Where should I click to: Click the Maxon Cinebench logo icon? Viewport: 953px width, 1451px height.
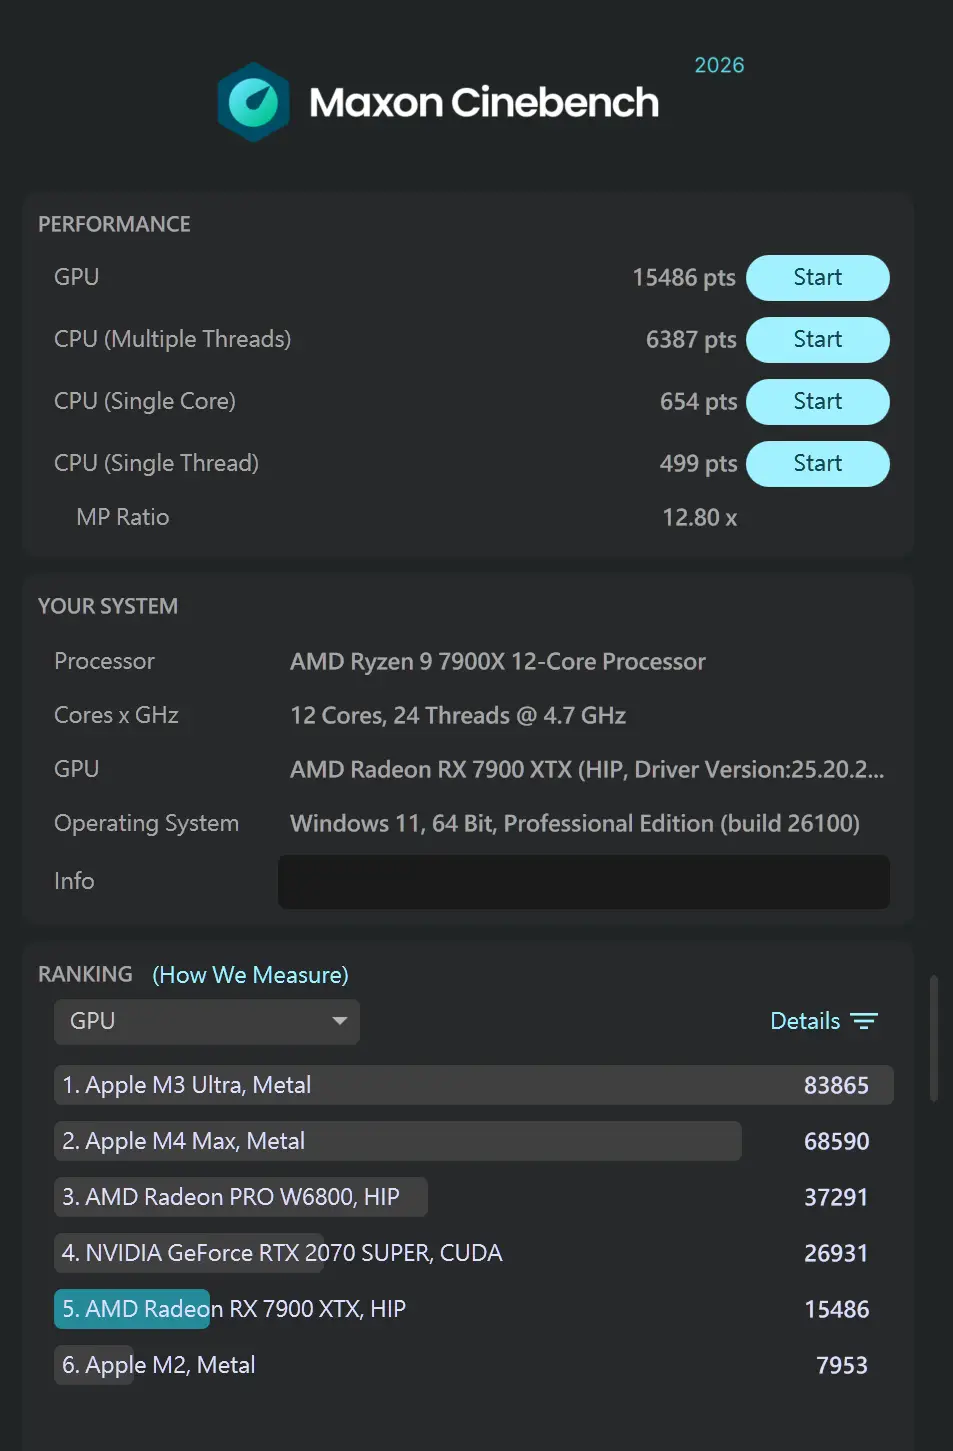[254, 102]
